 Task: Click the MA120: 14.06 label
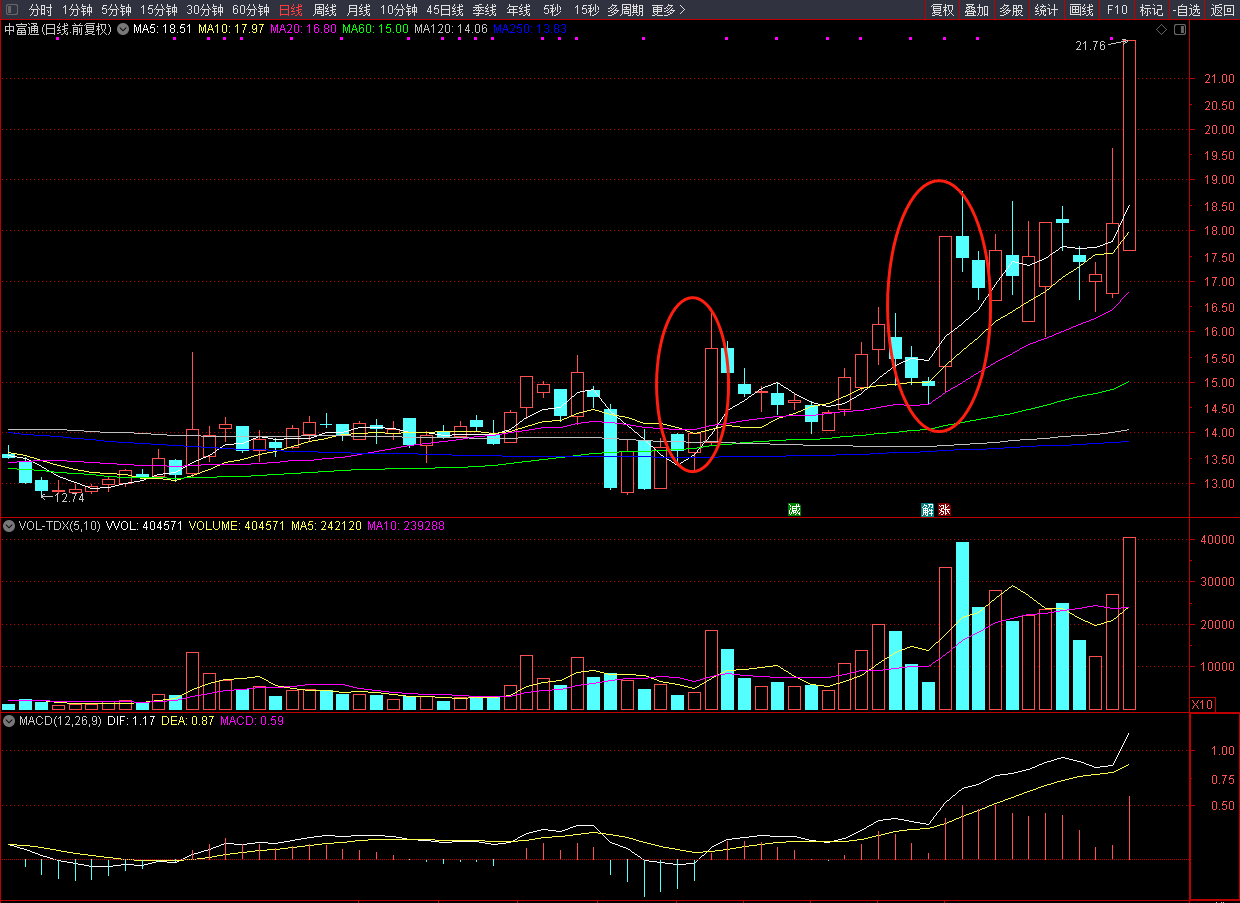coord(451,29)
